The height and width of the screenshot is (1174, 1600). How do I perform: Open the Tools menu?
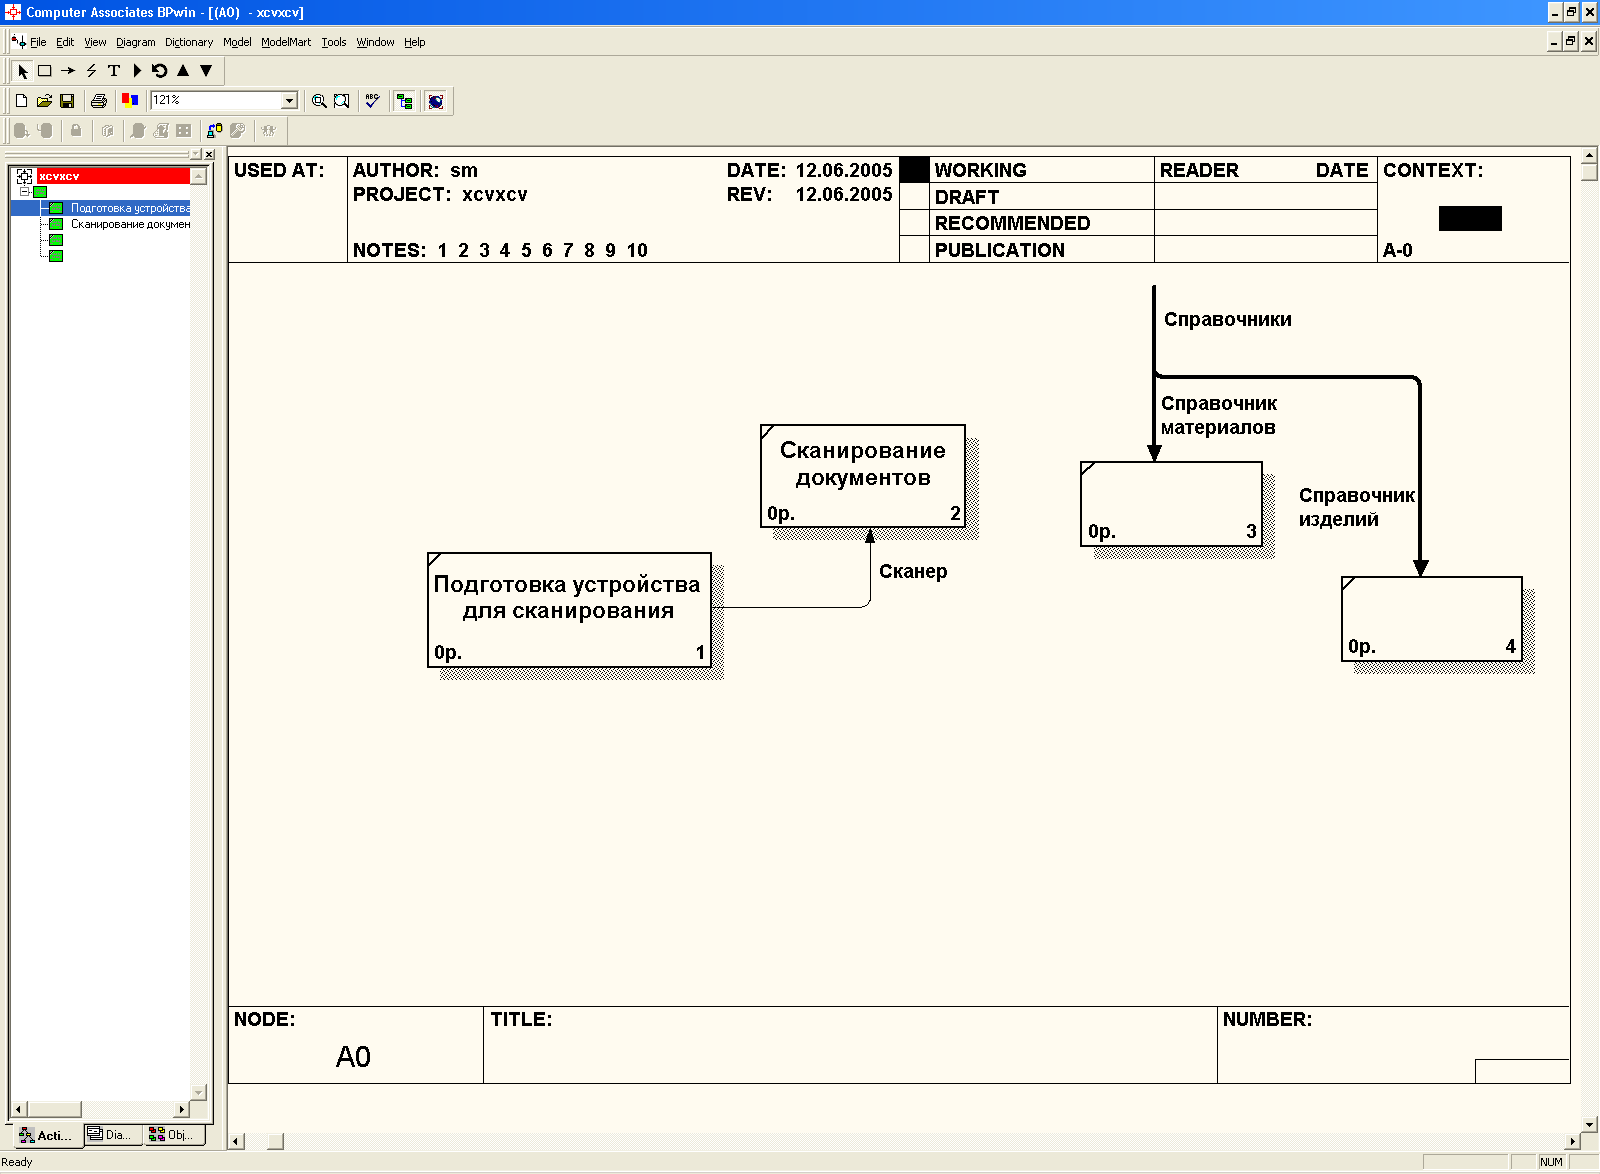[334, 42]
